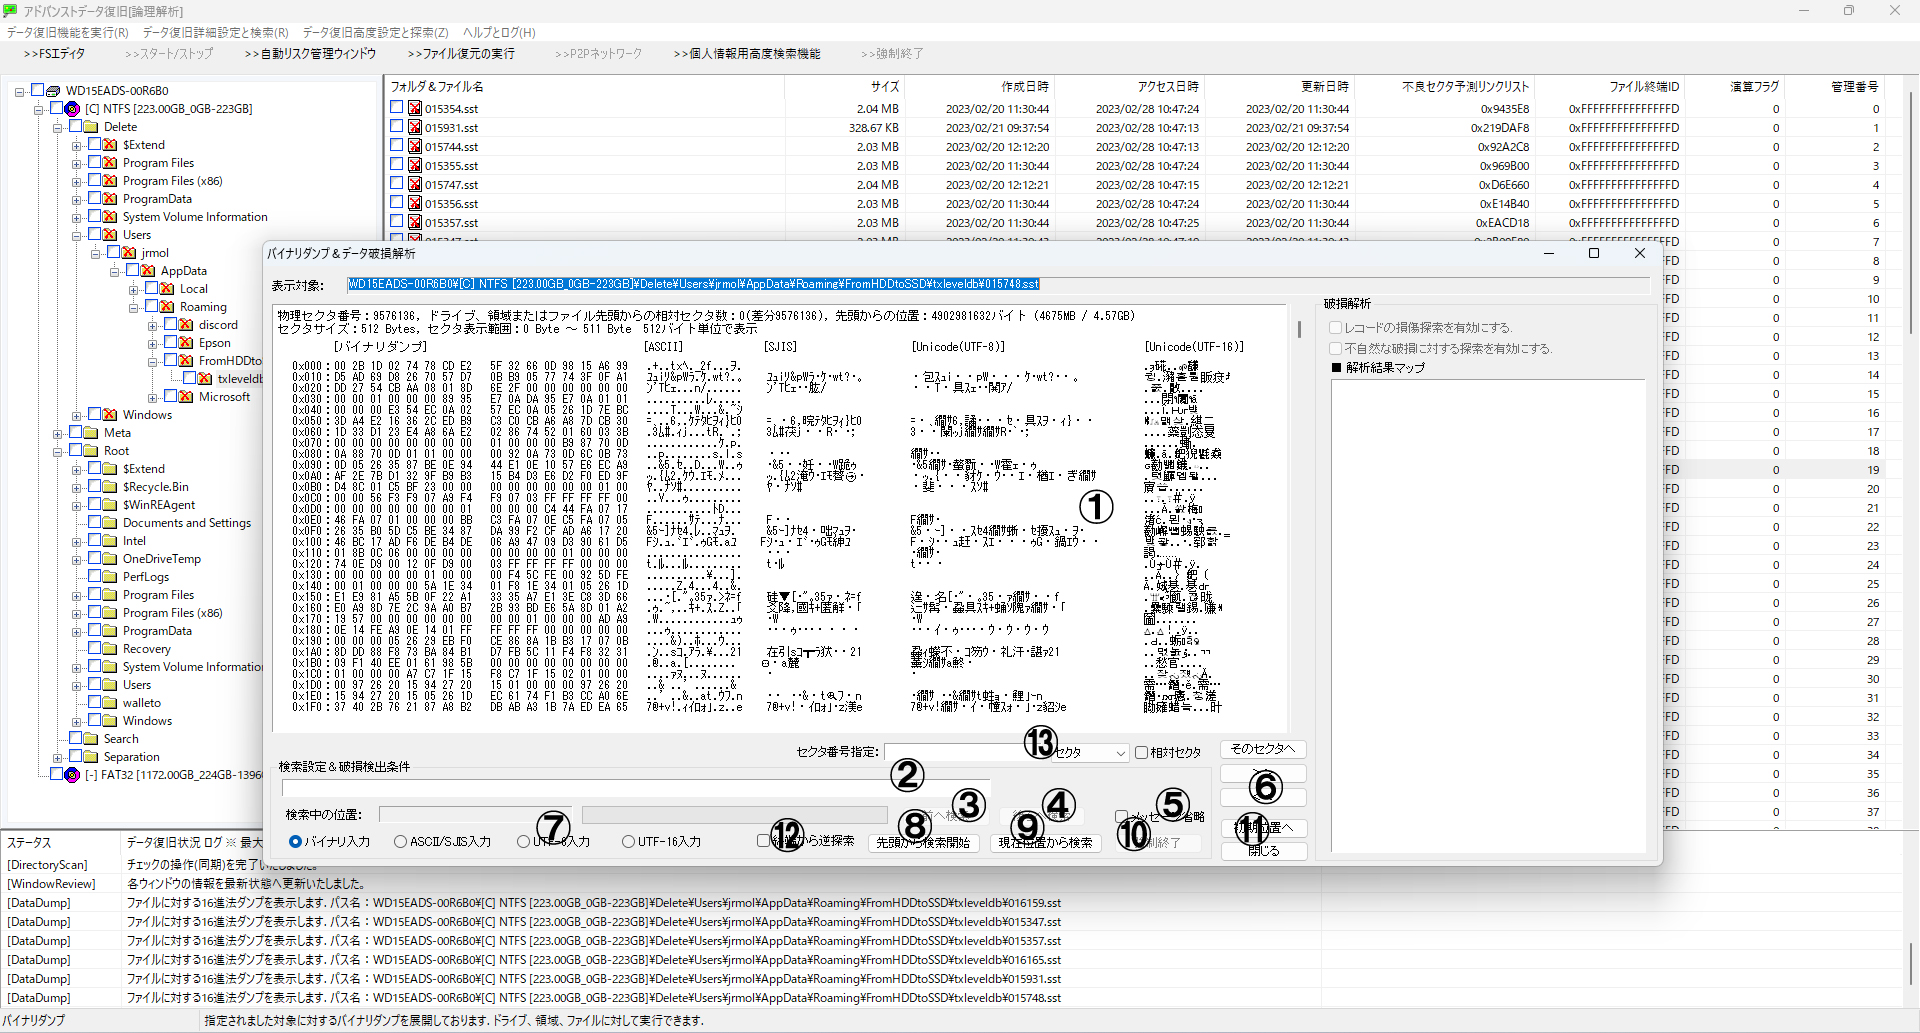Screen dimensions: 1920x1033
Task: Open the ヘルプとログ(H) menu
Action: [499, 33]
